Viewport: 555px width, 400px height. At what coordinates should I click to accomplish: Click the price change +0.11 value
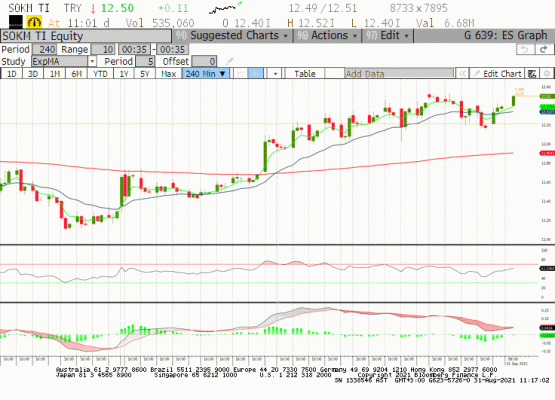pyautogui.click(x=173, y=8)
